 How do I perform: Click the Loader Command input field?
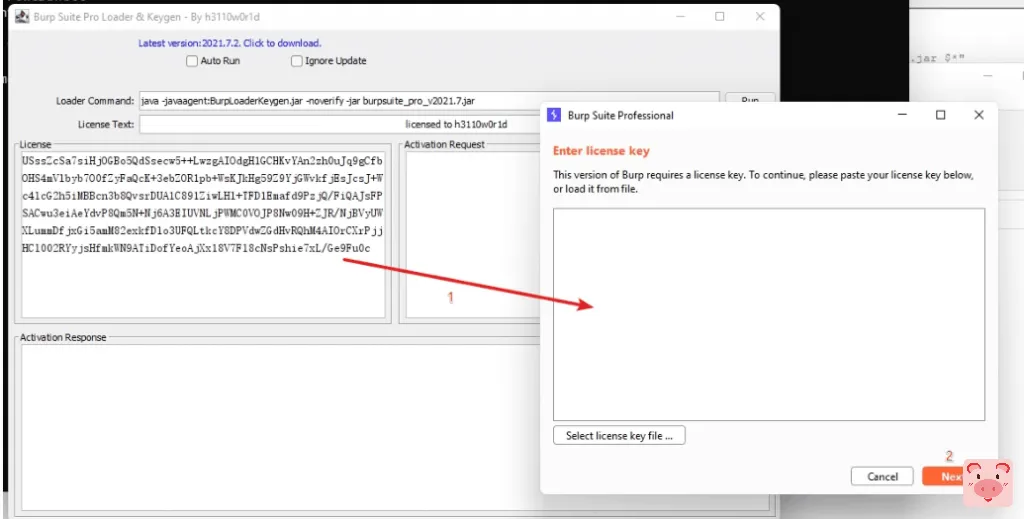429,101
